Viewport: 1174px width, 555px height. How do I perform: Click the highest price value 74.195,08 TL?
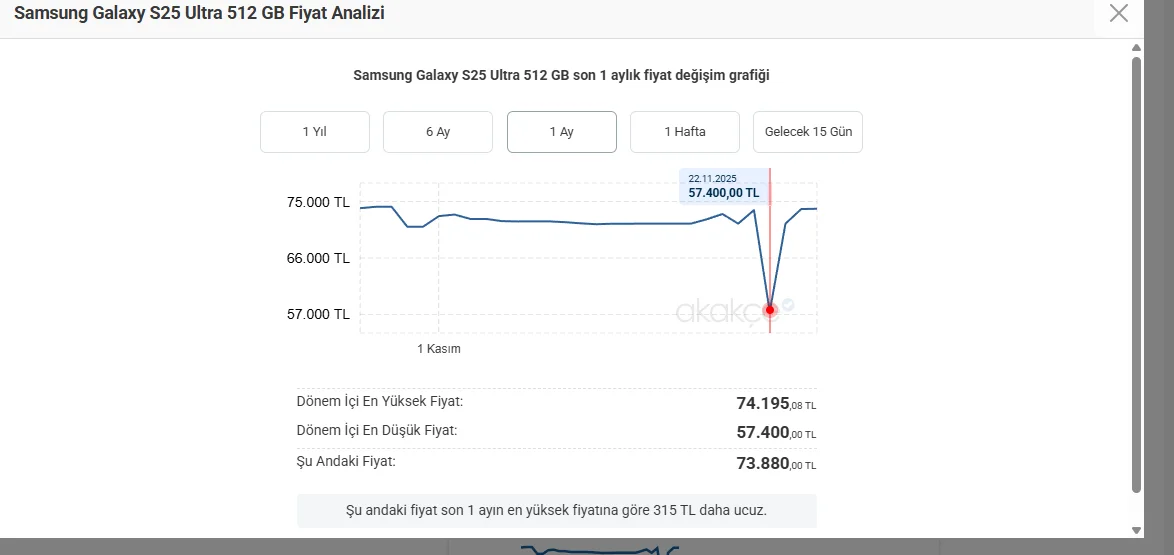coord(776,403)
